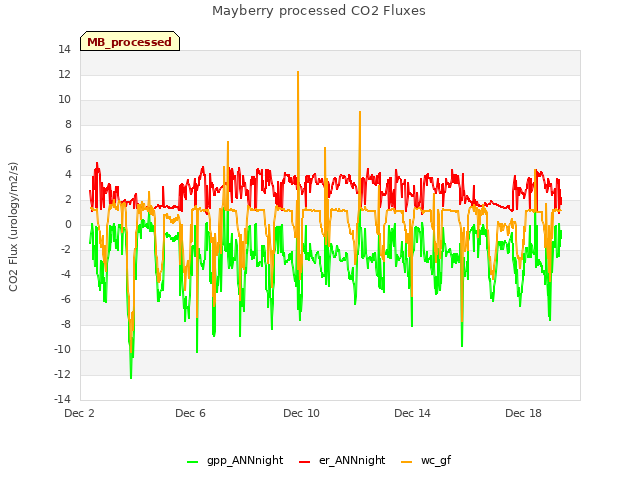The width and height of the screenshot is (640, 480).
Task: Click the green gpp_ANNnight legend swatch
Action: pos(192,462)
